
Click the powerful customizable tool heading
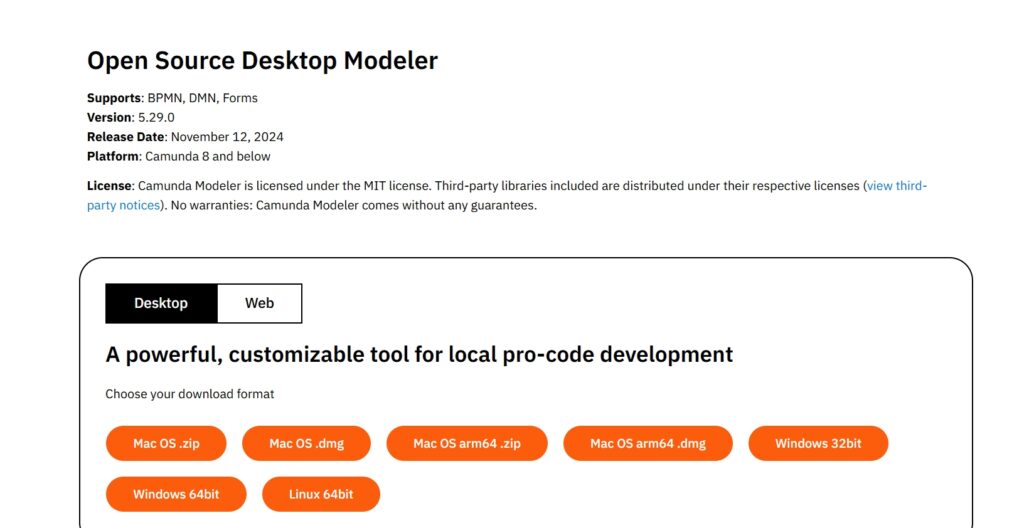pos(419,354)
